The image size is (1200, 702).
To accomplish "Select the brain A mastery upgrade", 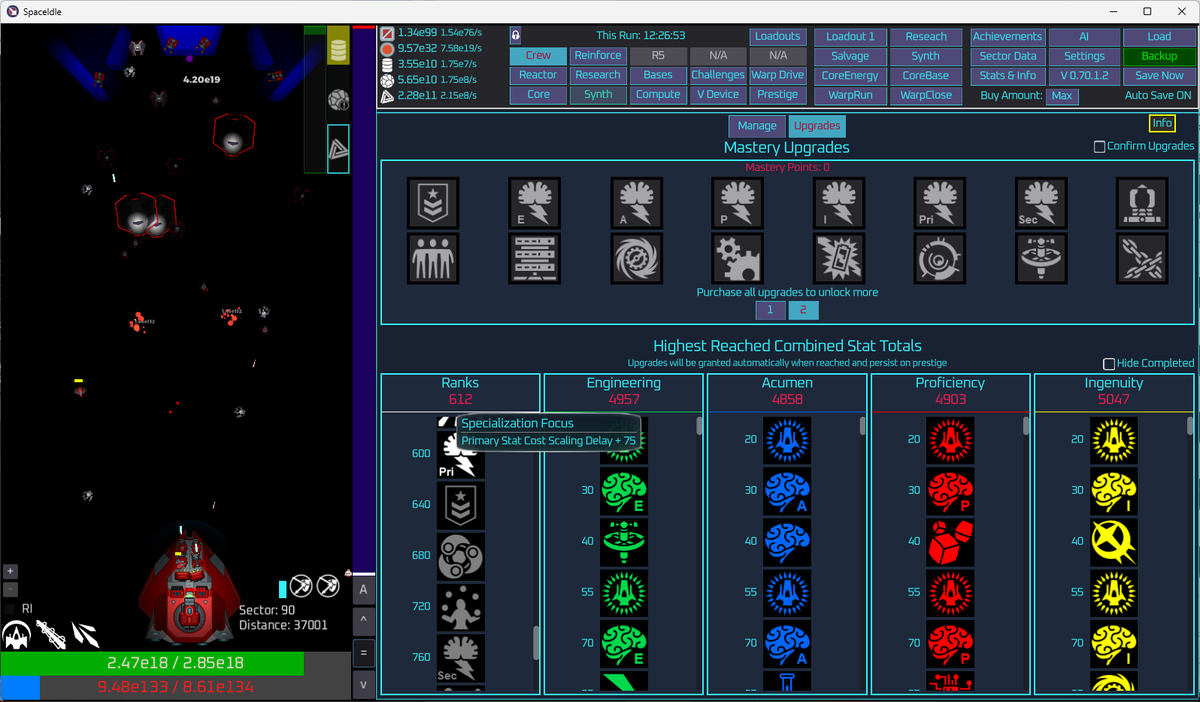I will pyautogui.click(x=636, y=203).
